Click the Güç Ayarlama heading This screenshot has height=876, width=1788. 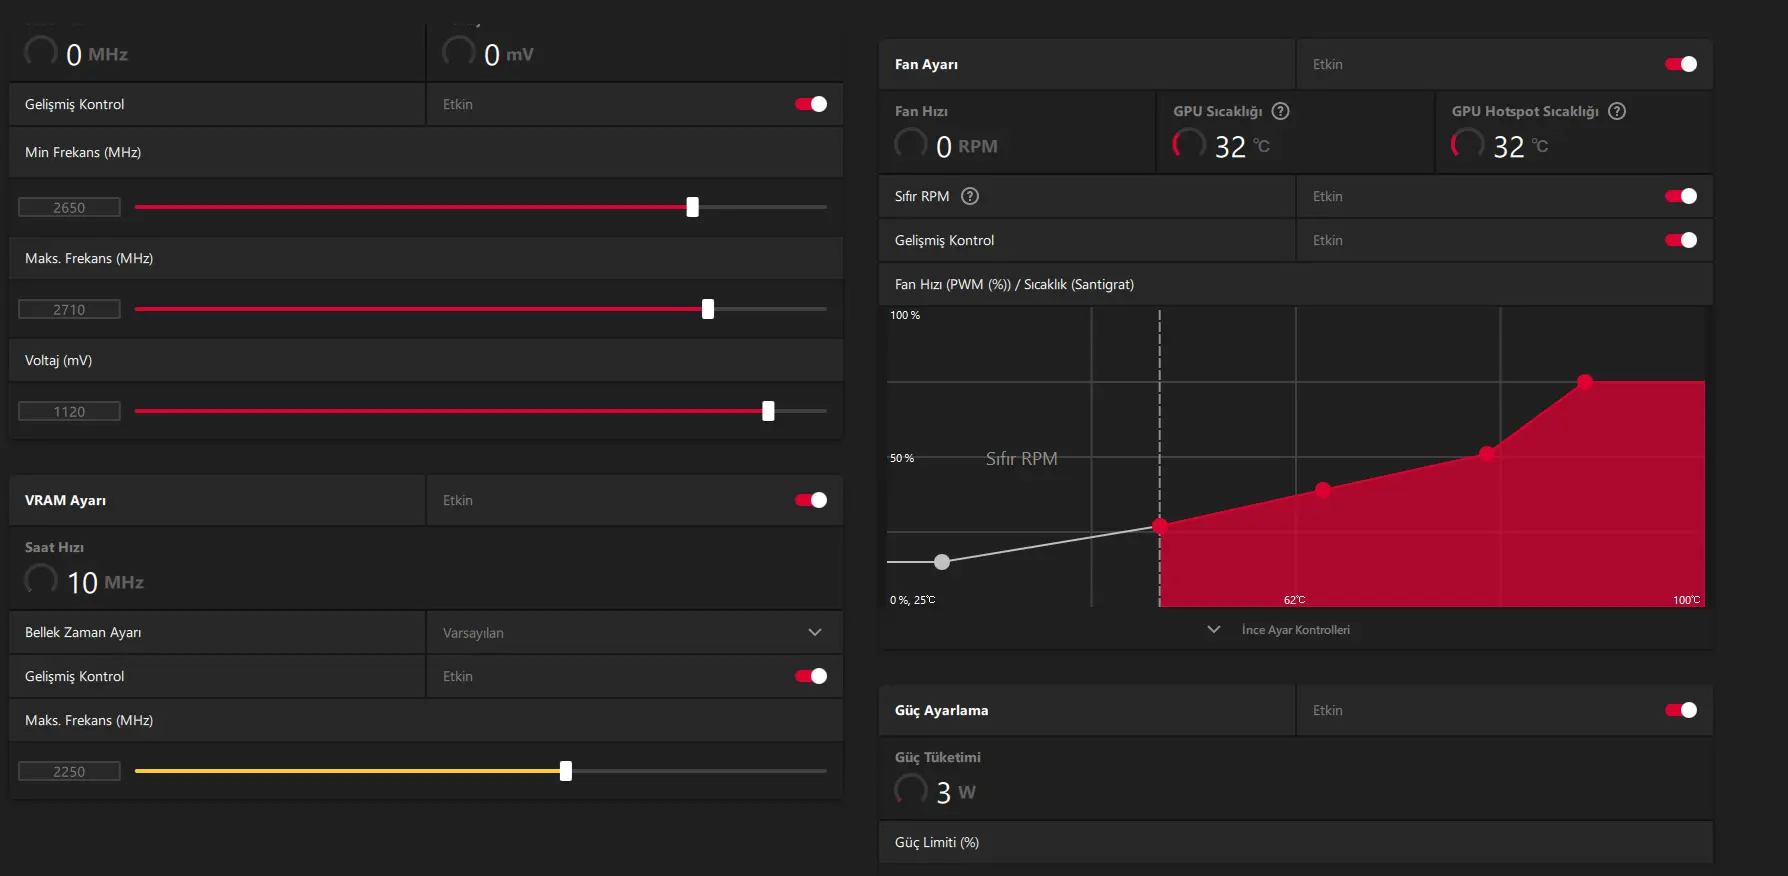click(x=941, y=710)
